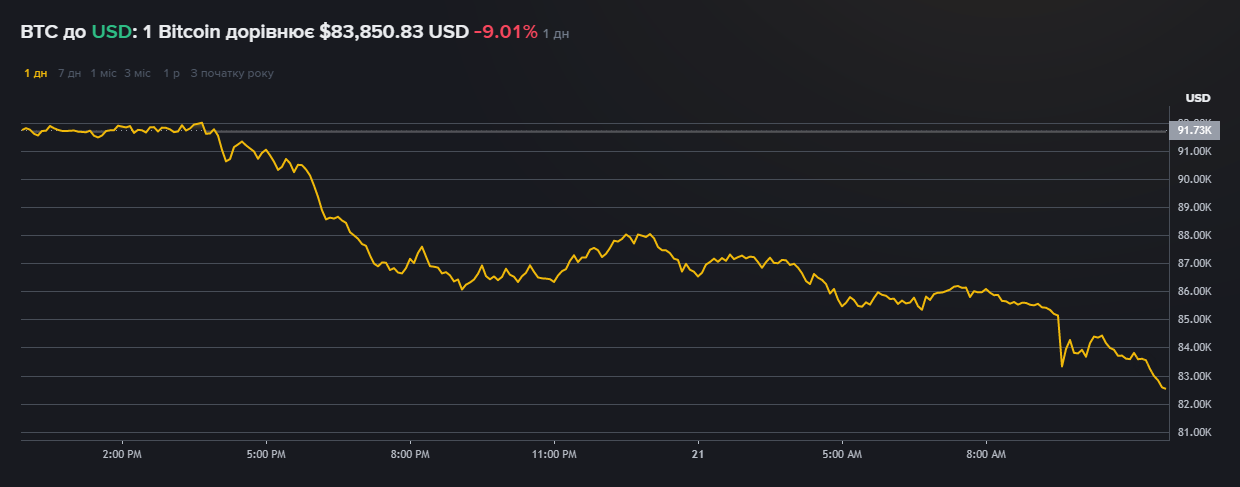Image resolution: width=1240 pixels, height=487 pixels.
Task: Select the "3 міс" chart range
Action: point(138,73)
